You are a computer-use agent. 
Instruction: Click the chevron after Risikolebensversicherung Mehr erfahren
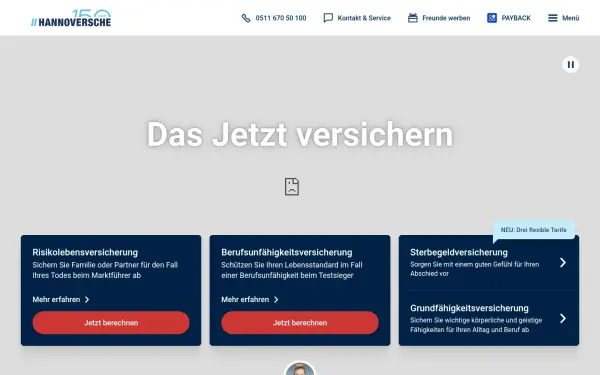(x=87, y=300)
